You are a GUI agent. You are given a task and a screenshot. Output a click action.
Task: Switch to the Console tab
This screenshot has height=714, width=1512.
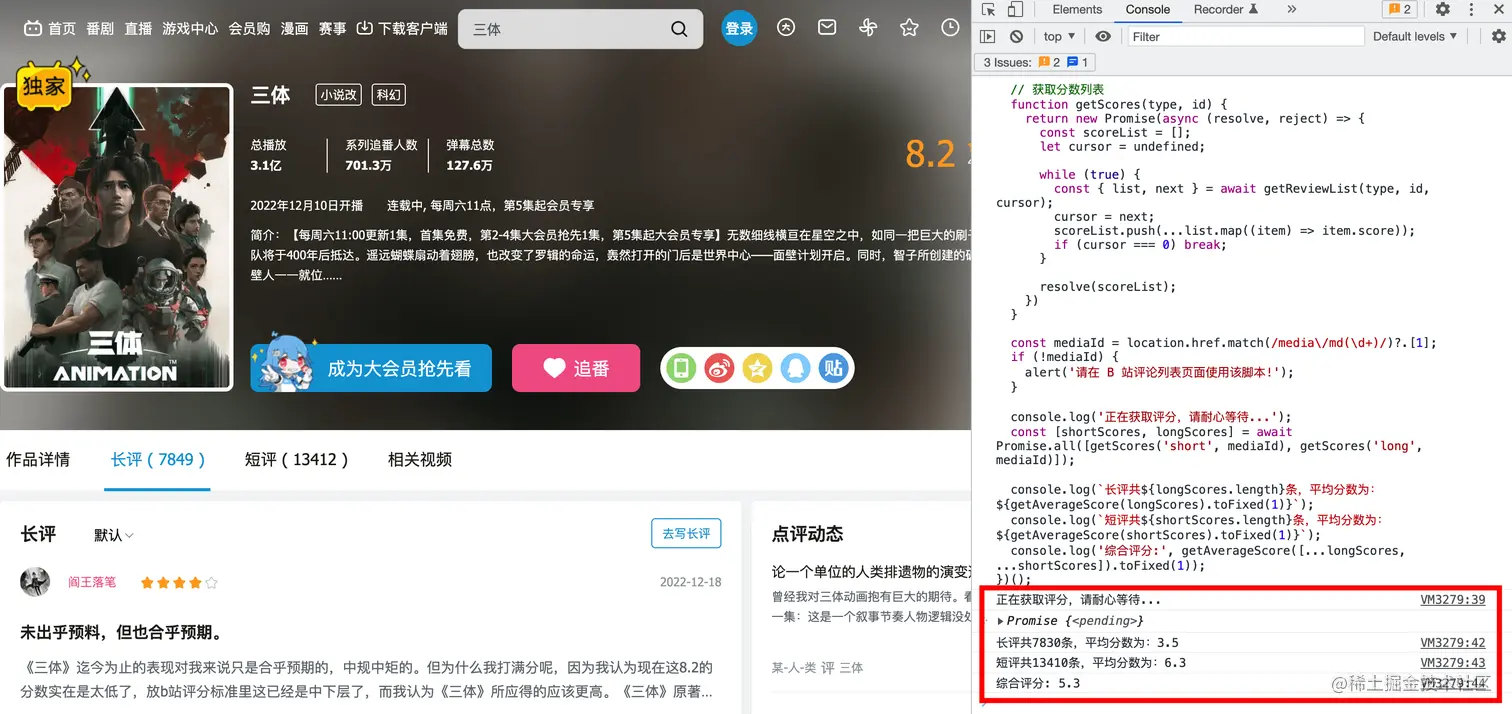pyautogui.click(x=1147, y=9)
